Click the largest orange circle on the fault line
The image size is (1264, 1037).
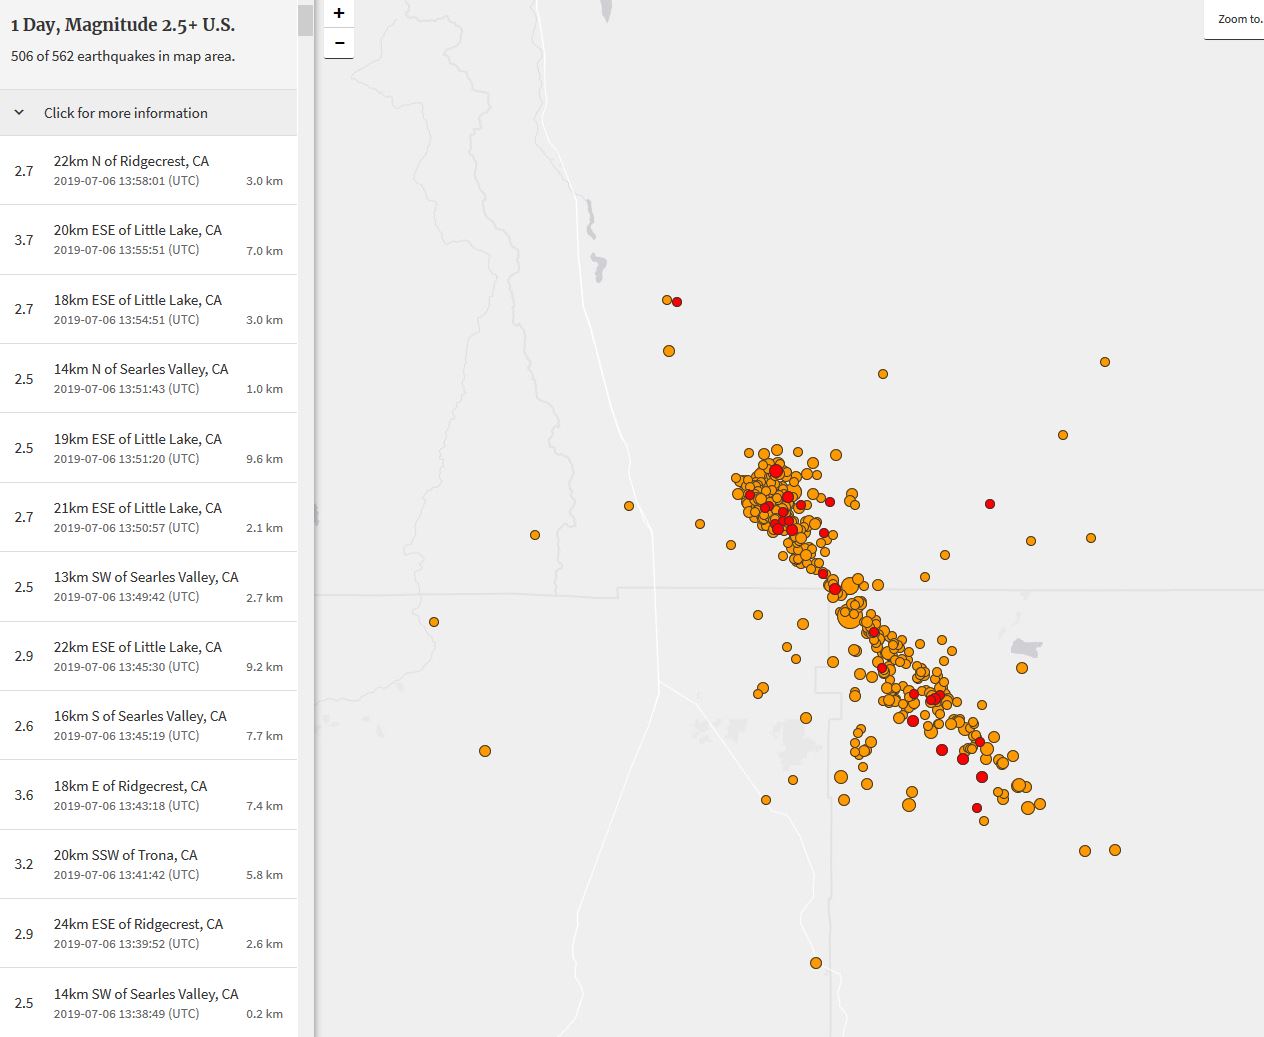coord(849,617)
